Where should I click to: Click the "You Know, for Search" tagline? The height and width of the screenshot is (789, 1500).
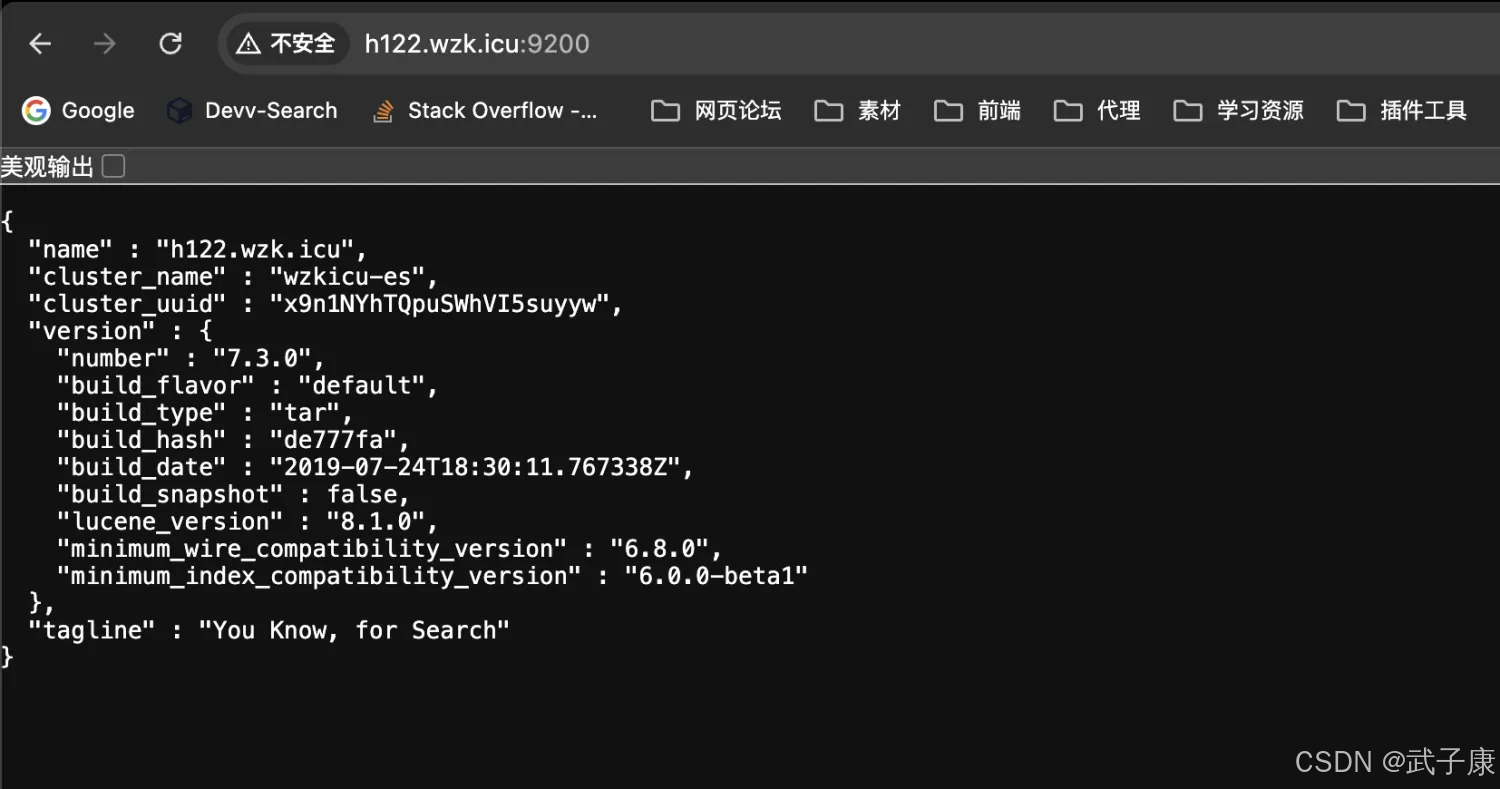354,630
